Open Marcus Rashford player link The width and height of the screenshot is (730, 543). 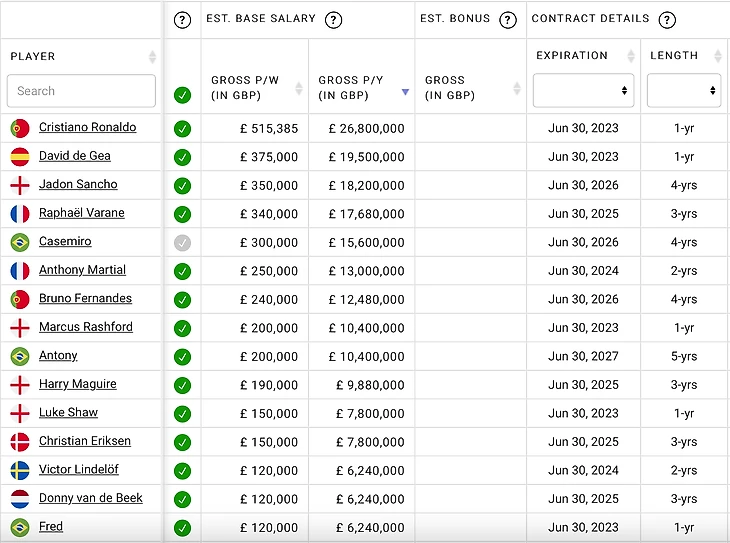(85, 327)
